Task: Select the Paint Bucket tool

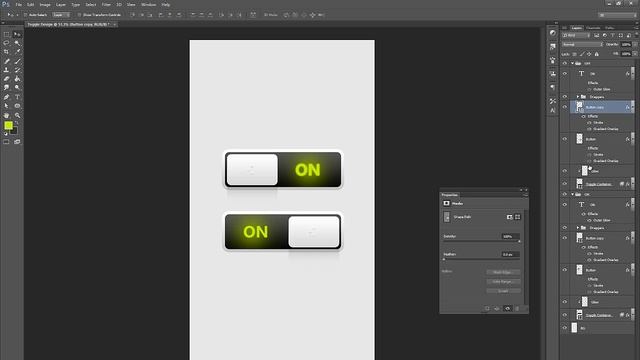Action: coord(17,79)
